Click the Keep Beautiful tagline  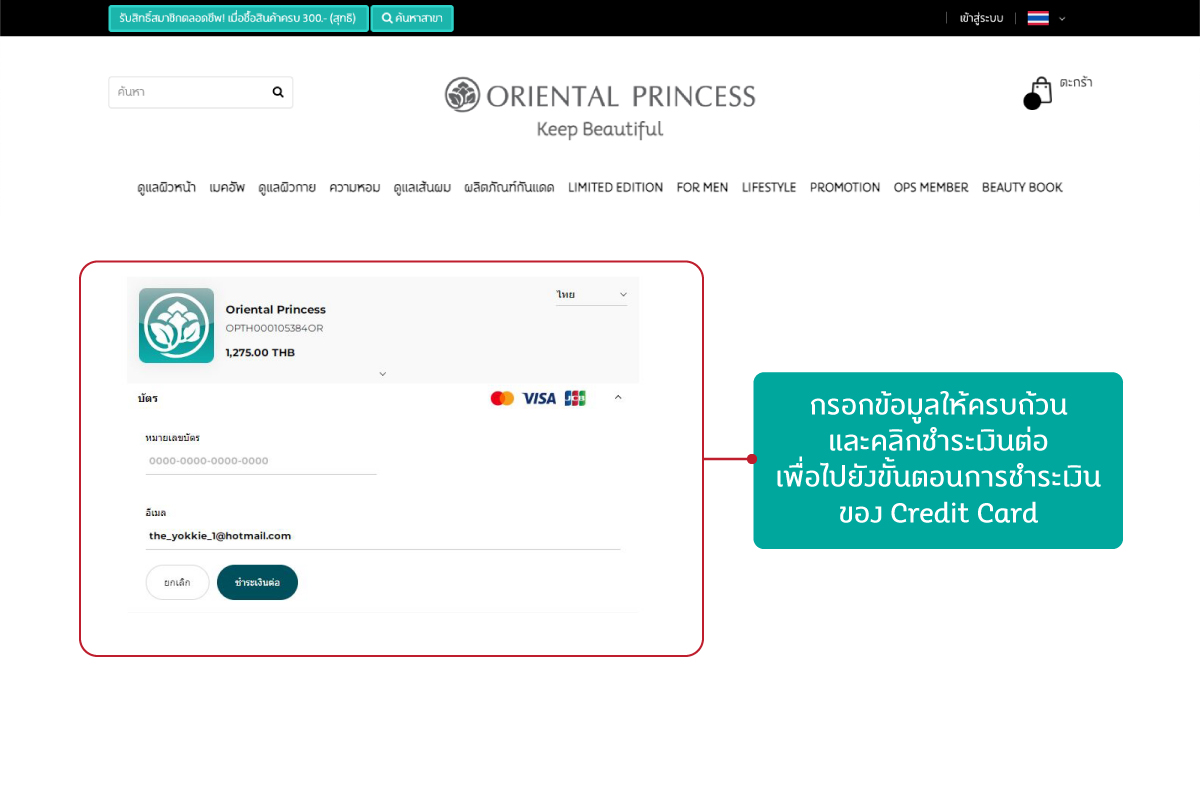pyautogui.click(x=600, y=129)
